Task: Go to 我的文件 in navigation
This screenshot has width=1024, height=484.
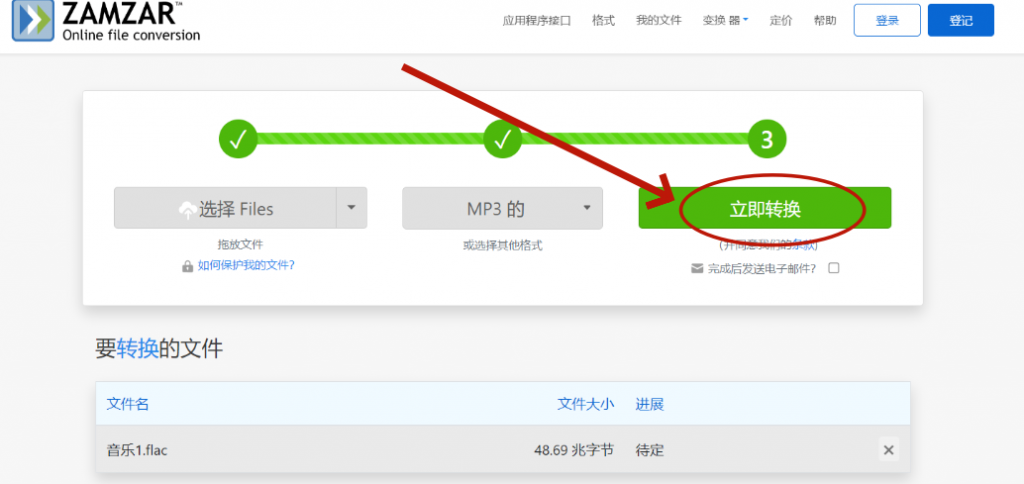Action: pos(658,20)
